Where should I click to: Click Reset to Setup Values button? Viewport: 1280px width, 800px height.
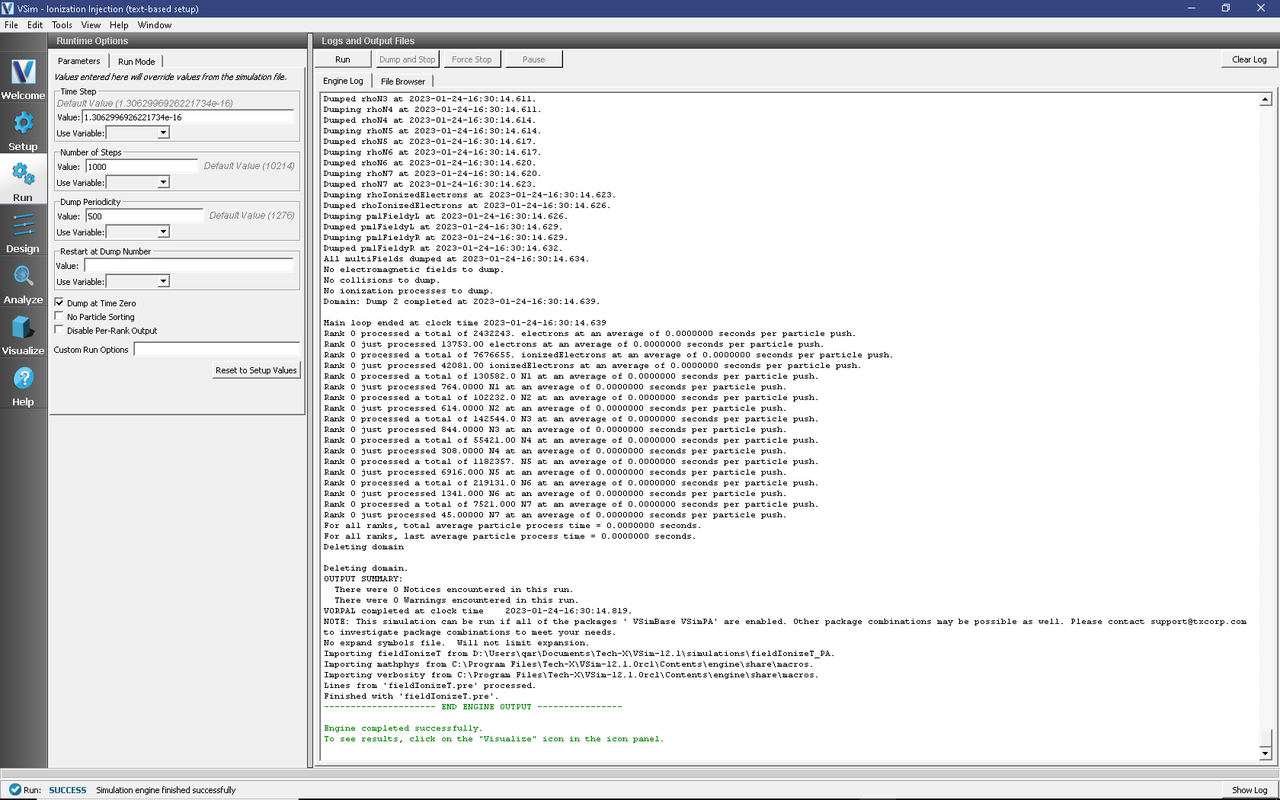tap(256, 371)
